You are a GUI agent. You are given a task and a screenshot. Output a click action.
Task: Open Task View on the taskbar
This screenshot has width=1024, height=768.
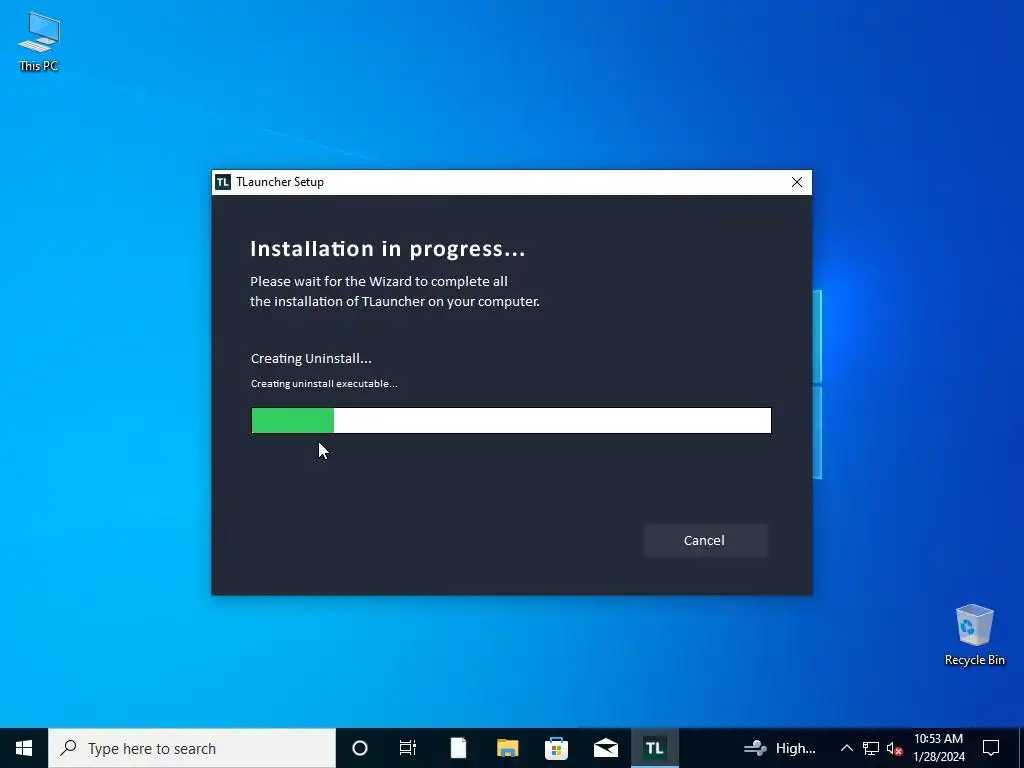click(x=408, y=748)
